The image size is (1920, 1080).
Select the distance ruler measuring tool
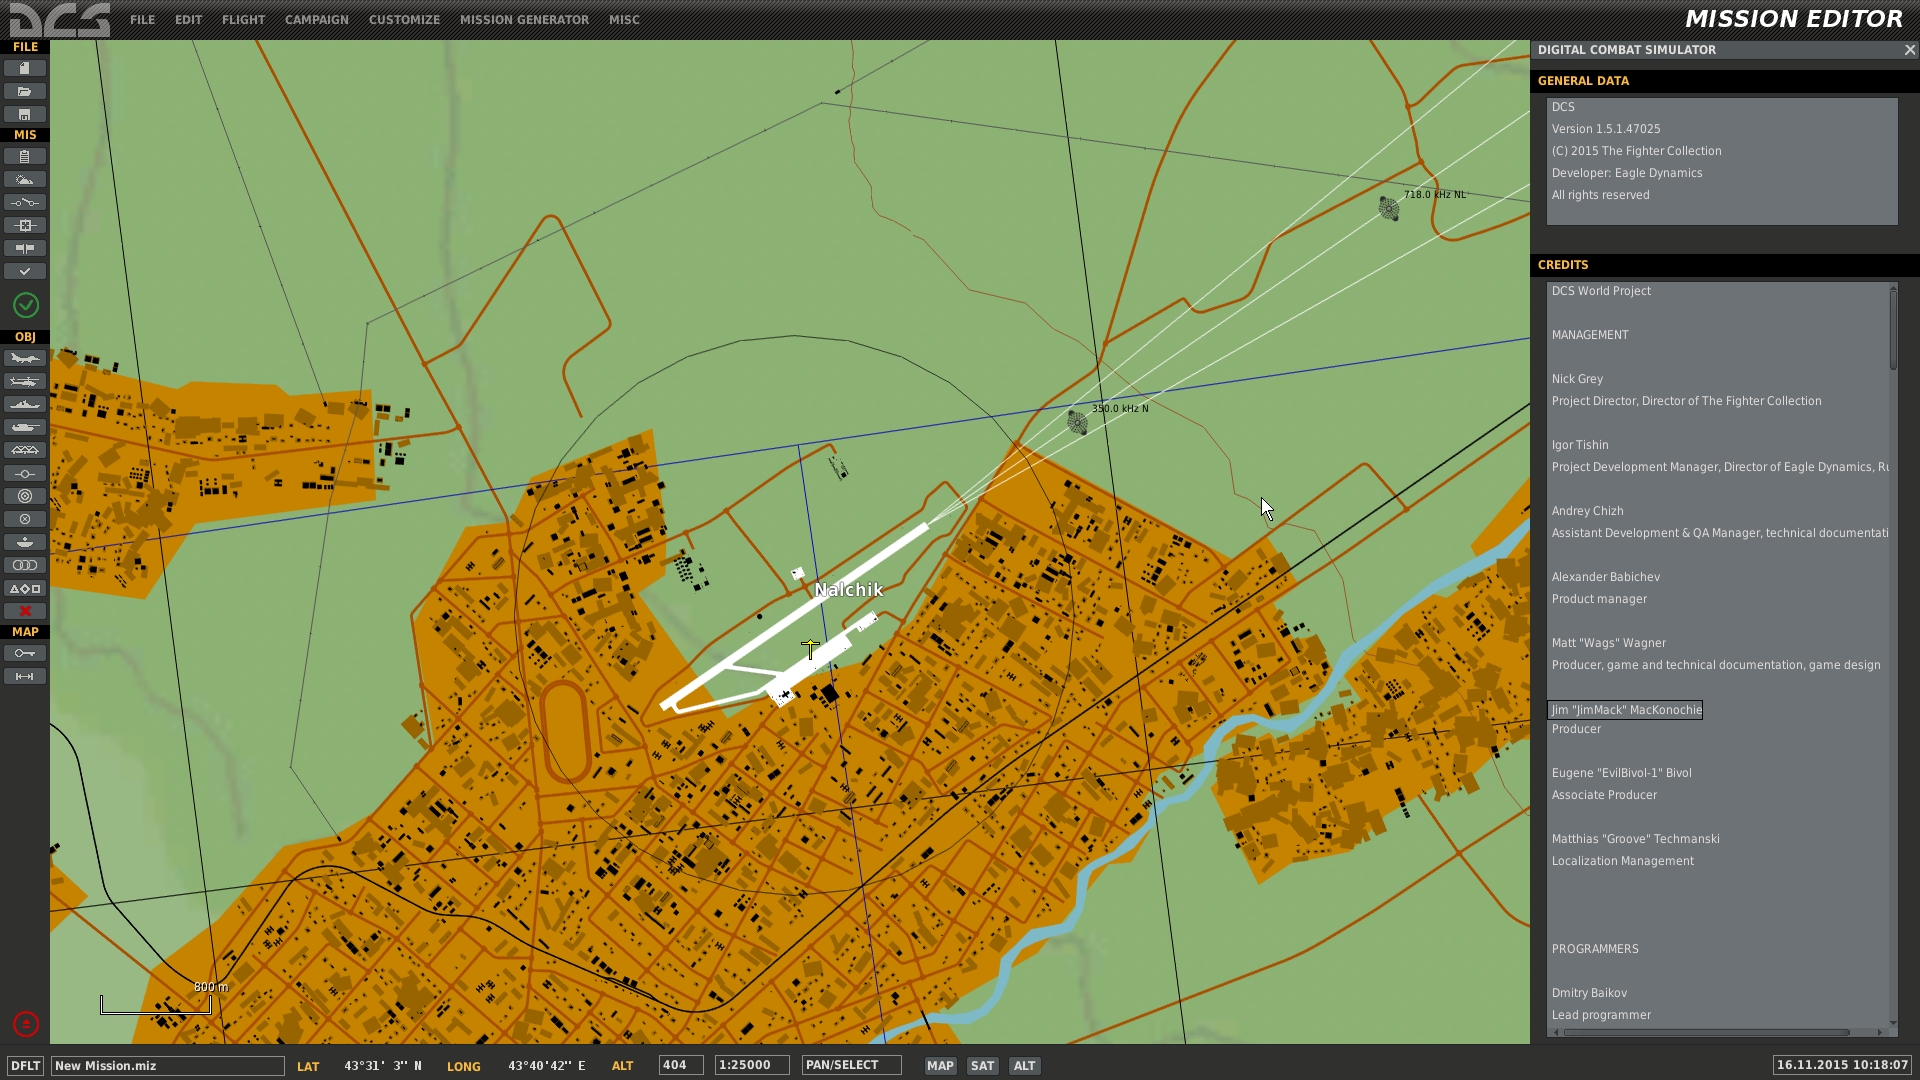(25, 676)
